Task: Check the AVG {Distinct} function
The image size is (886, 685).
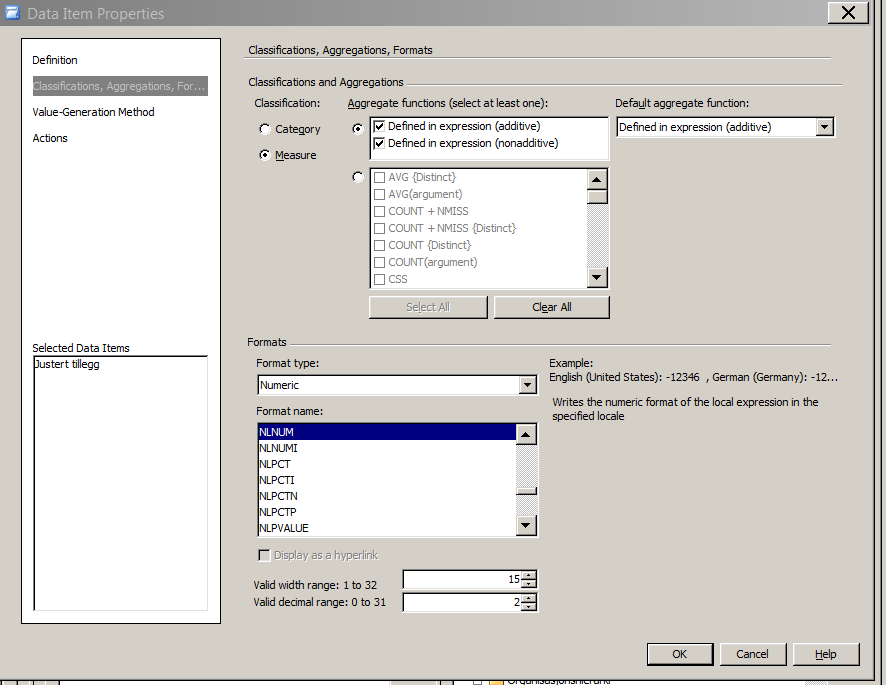Action: click(x=379, y=177)
